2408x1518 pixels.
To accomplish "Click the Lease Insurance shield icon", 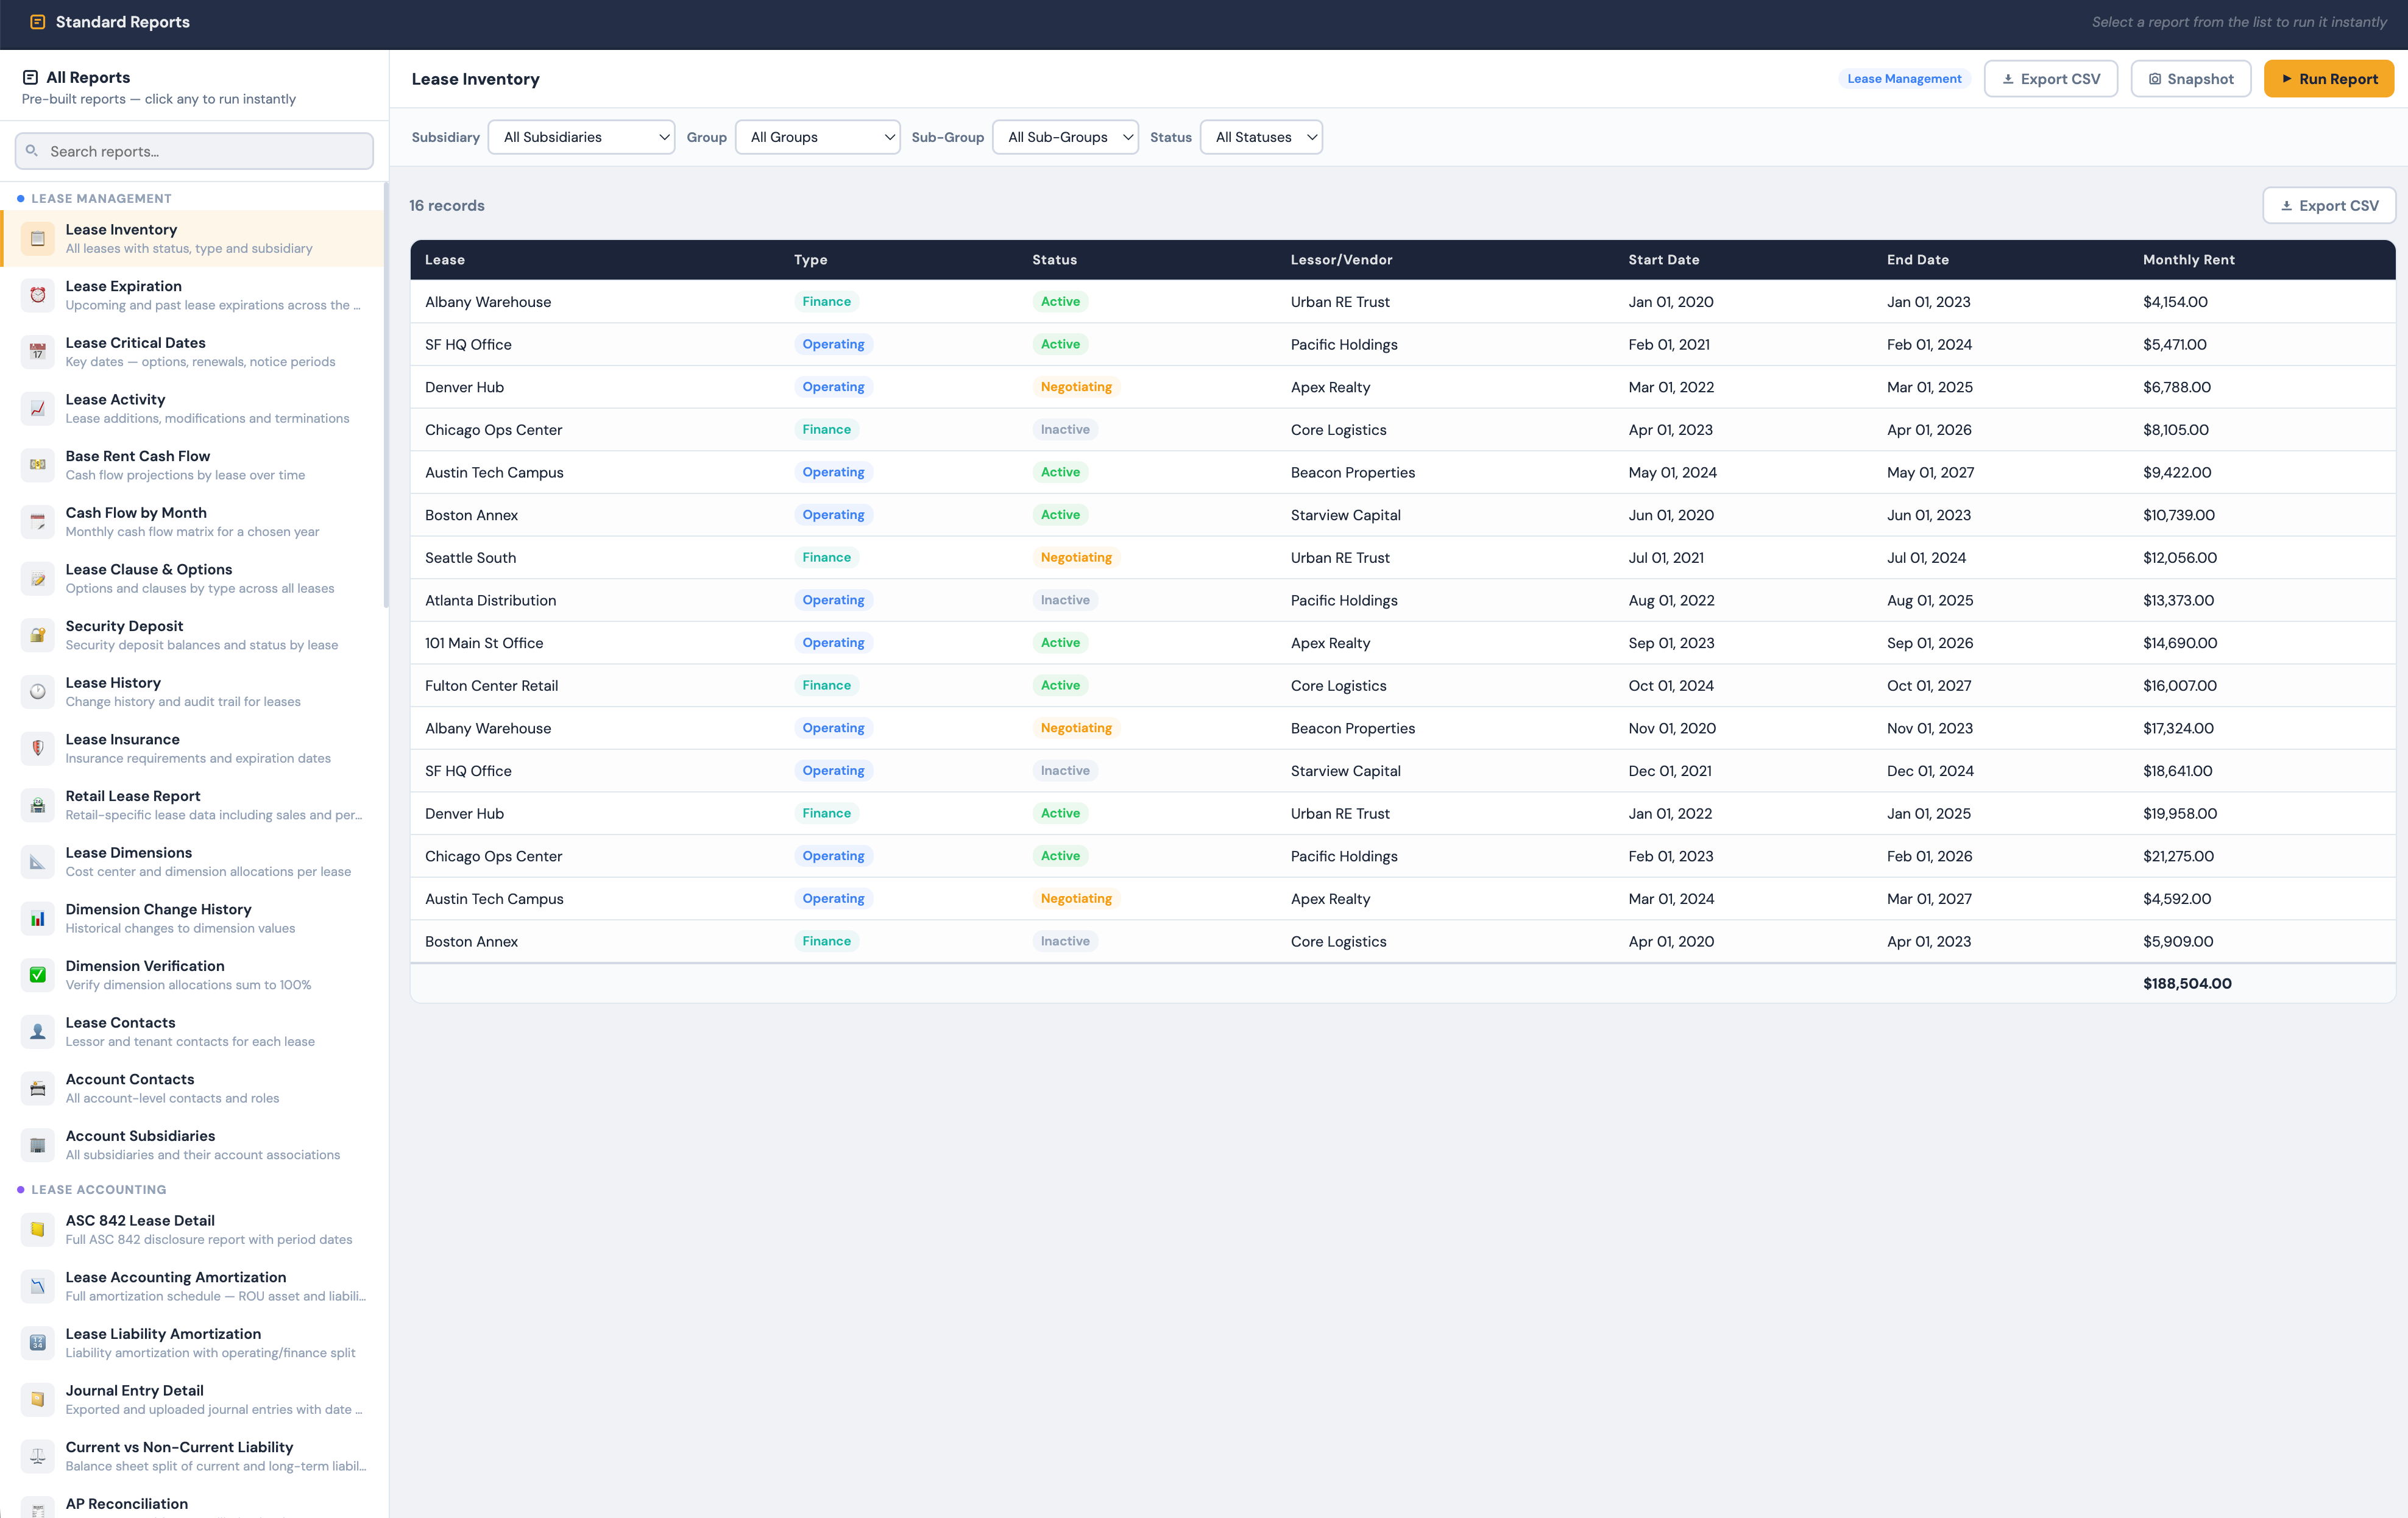I will tap(38, 748).
